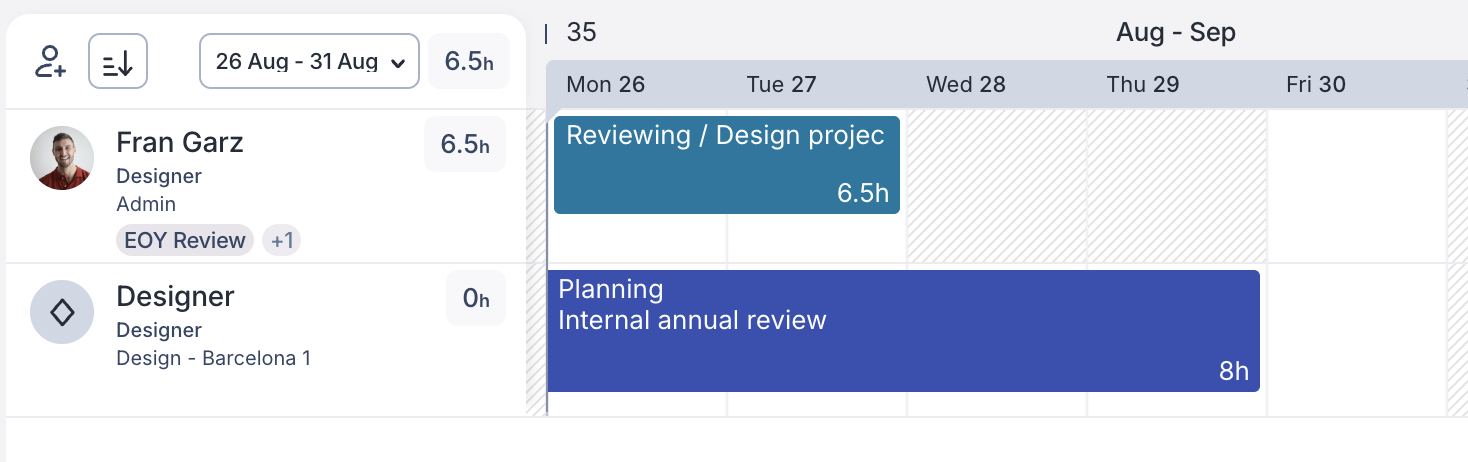Click Fran Garz's empty Fri 30 cell
This screenshot has width=1468, height=462.
pos(1356,185)
